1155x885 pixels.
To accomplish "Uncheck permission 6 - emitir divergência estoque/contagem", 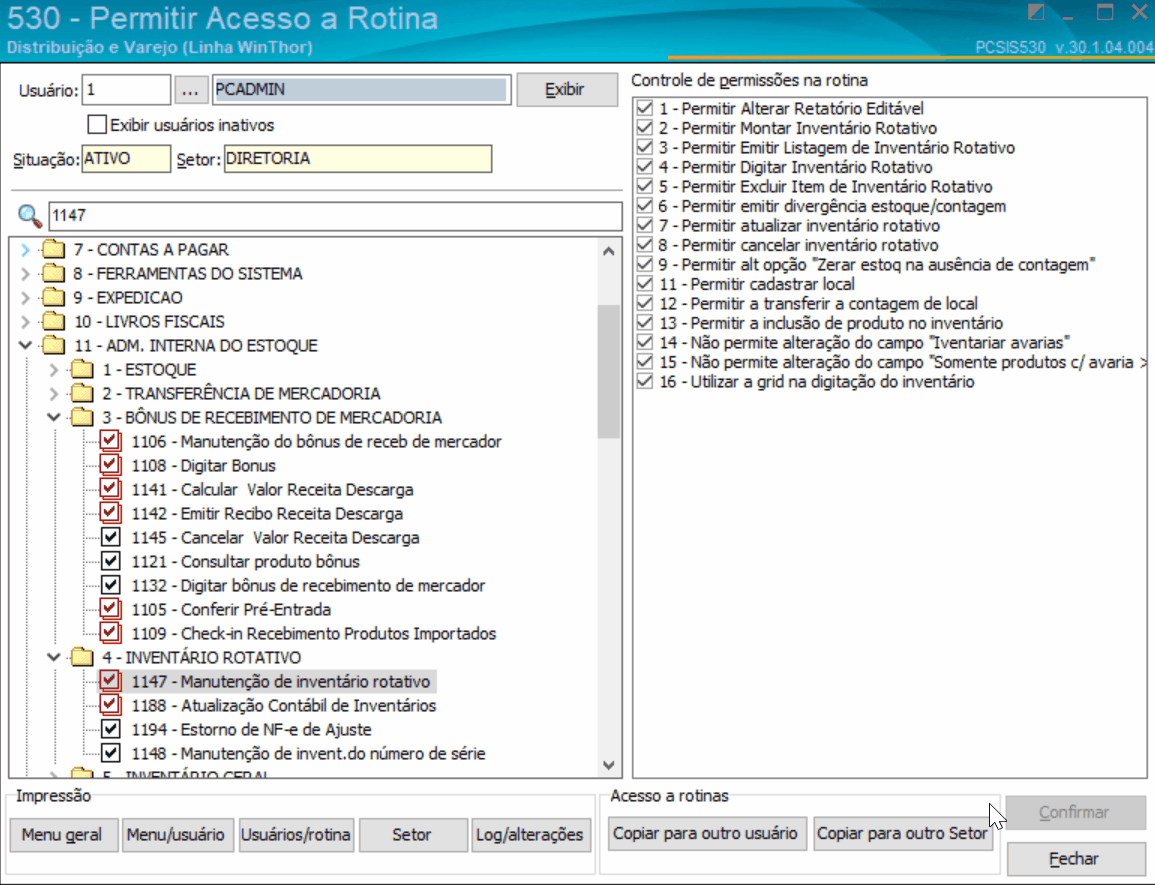I will pos(645,206).
